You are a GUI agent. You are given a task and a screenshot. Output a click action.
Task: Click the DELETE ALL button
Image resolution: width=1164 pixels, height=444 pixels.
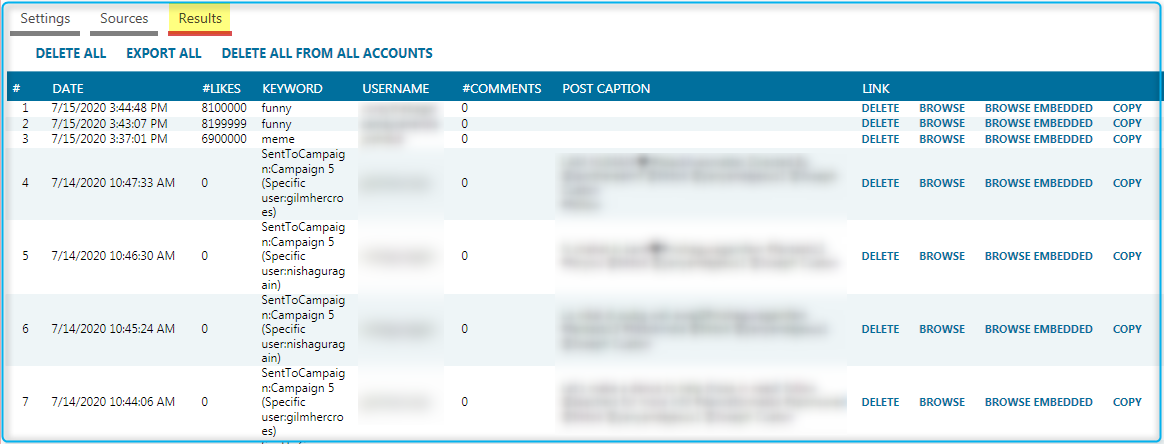tap(71, 53)
